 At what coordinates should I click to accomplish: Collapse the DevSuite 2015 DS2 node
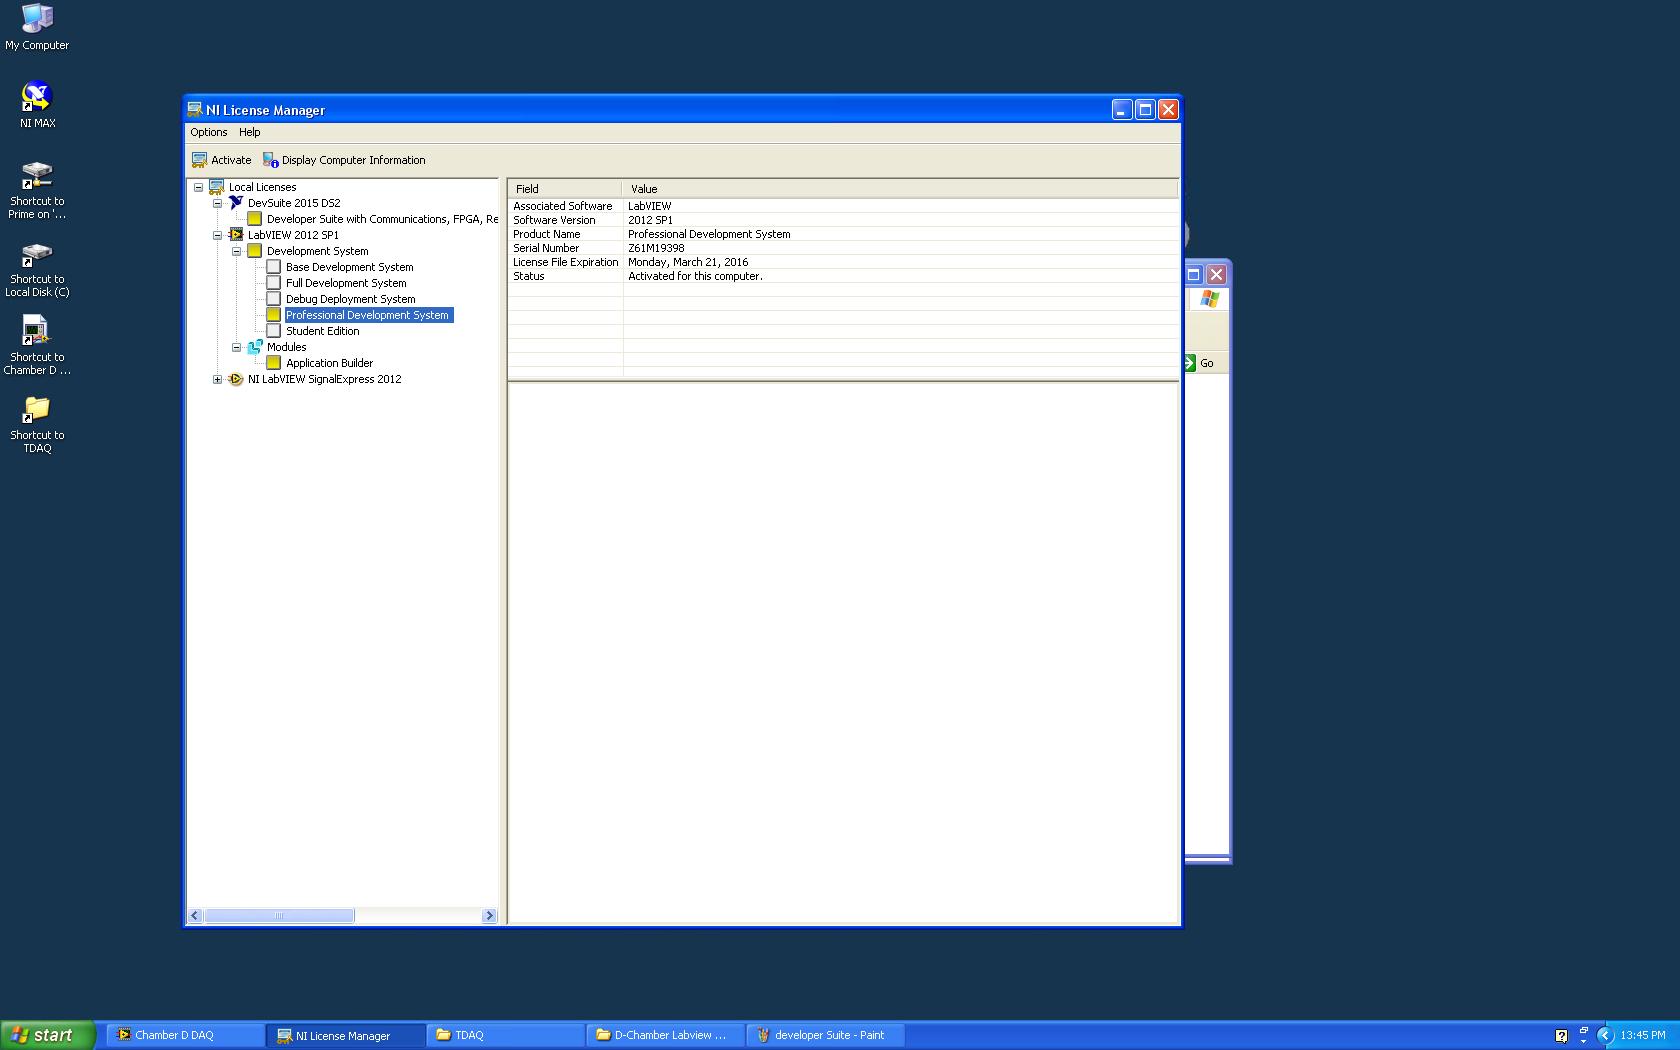tap(217, 203)
